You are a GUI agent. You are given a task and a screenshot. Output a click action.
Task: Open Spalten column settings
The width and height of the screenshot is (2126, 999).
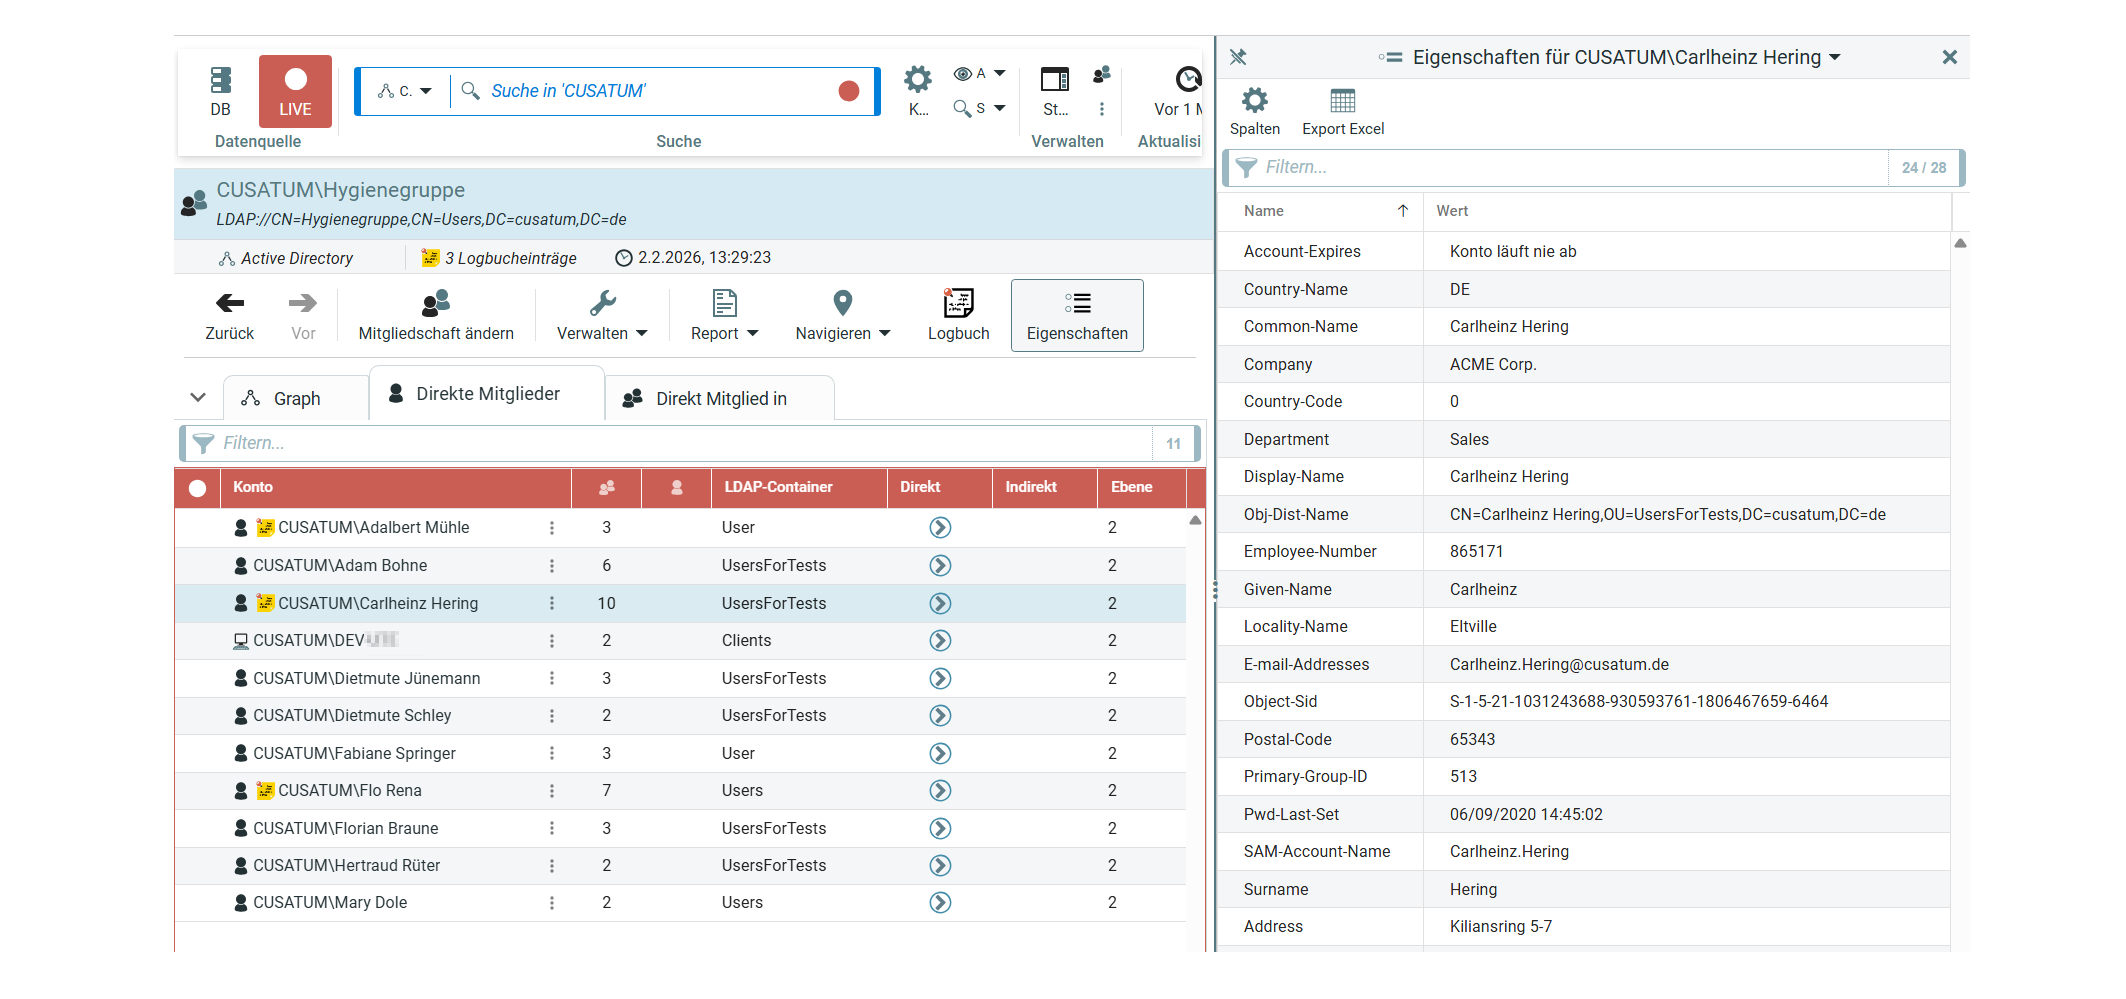(x=1254, y=102)
